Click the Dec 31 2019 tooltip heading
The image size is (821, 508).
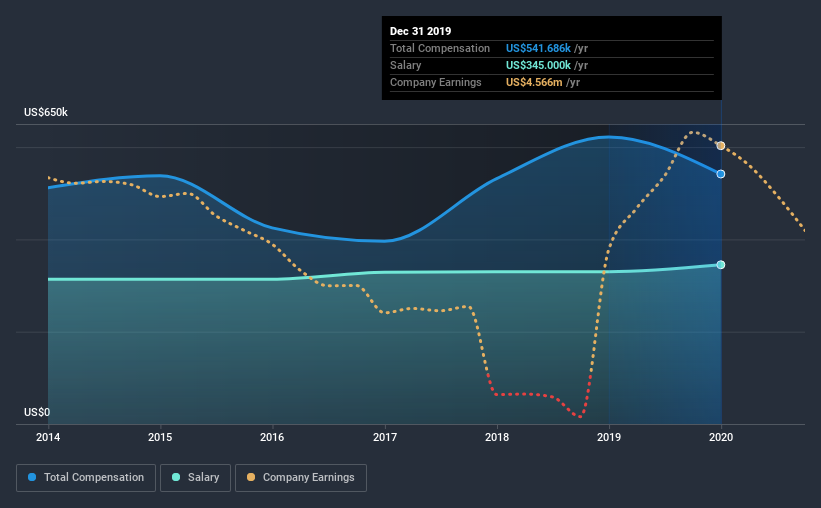[420, 31]
